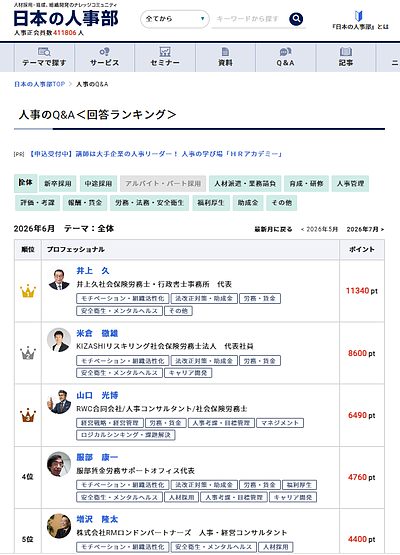Click 井上 久's 安全衛生・メンタルヘルス tag
This screenshot has height=555, width=400.
click(x=119, y=311)
